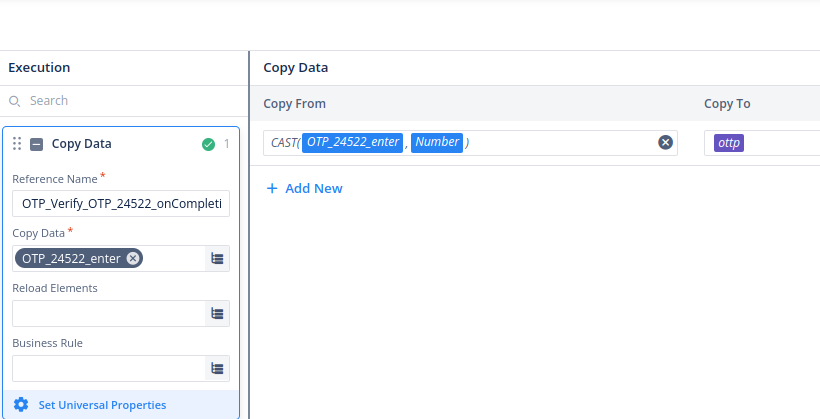The image size is (820, 419).
Task: Open Set Universal Properties link
Action: pyautogui.click(x=102, y=405)
